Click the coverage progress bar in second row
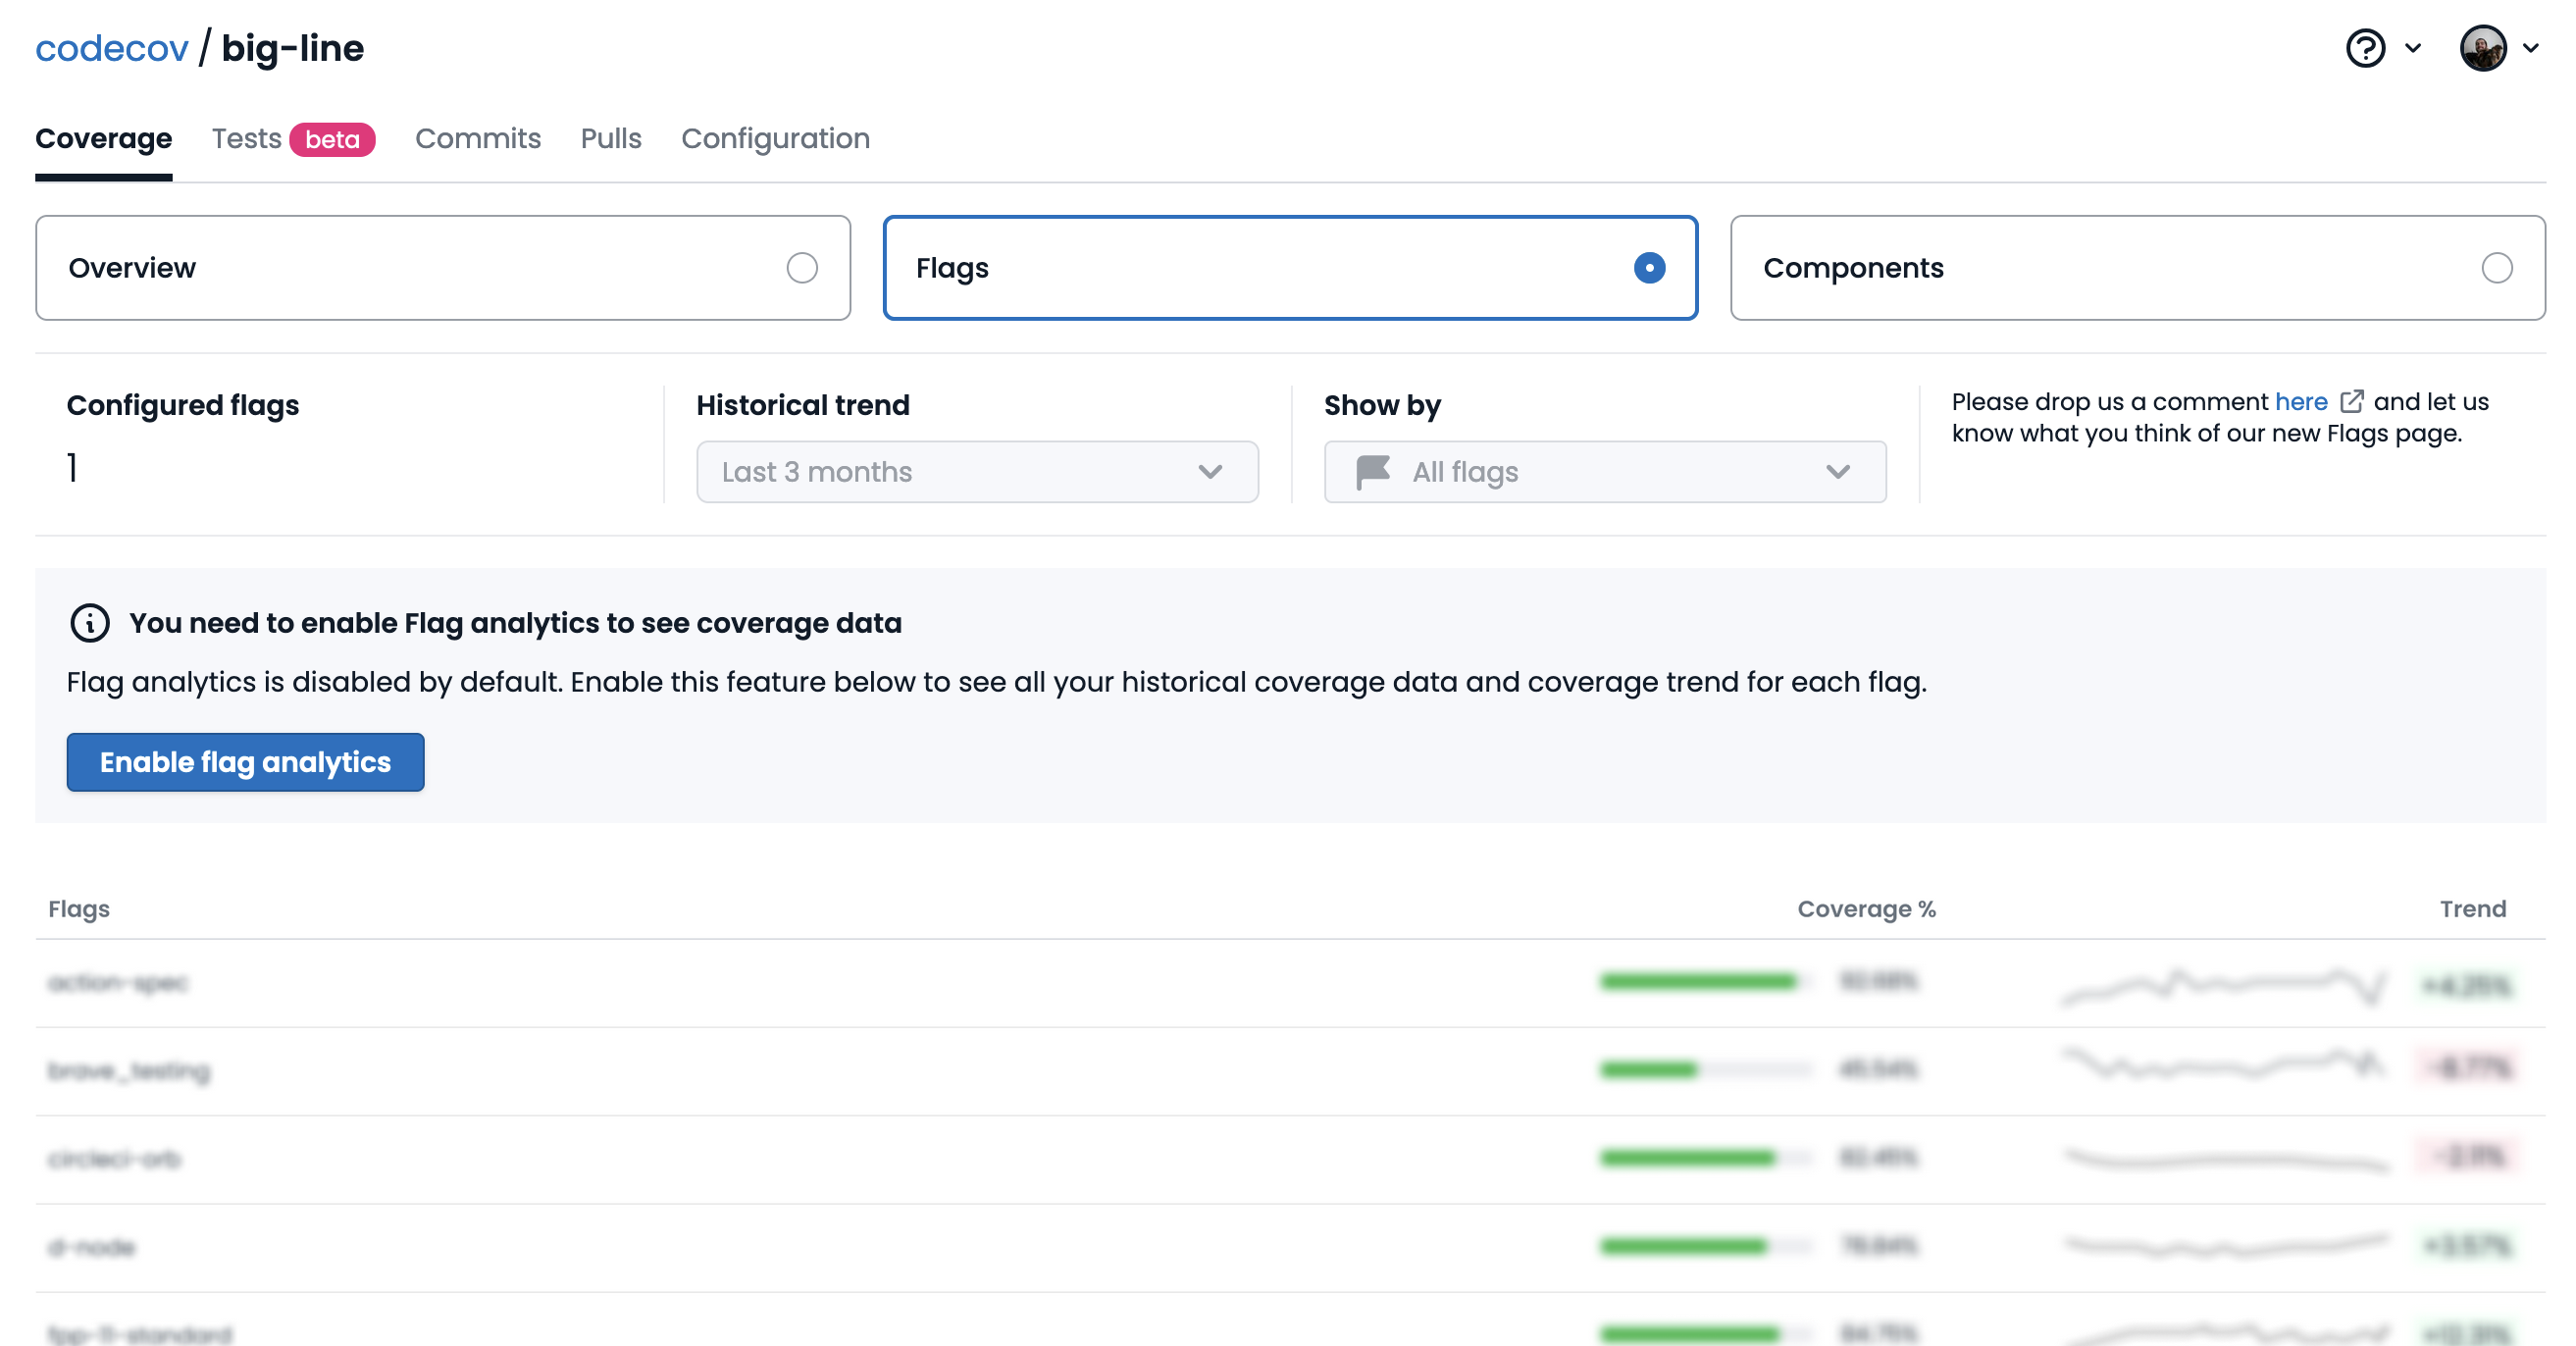This screenshot has height=1346, width=2576. click(x=1705, y=1069)
